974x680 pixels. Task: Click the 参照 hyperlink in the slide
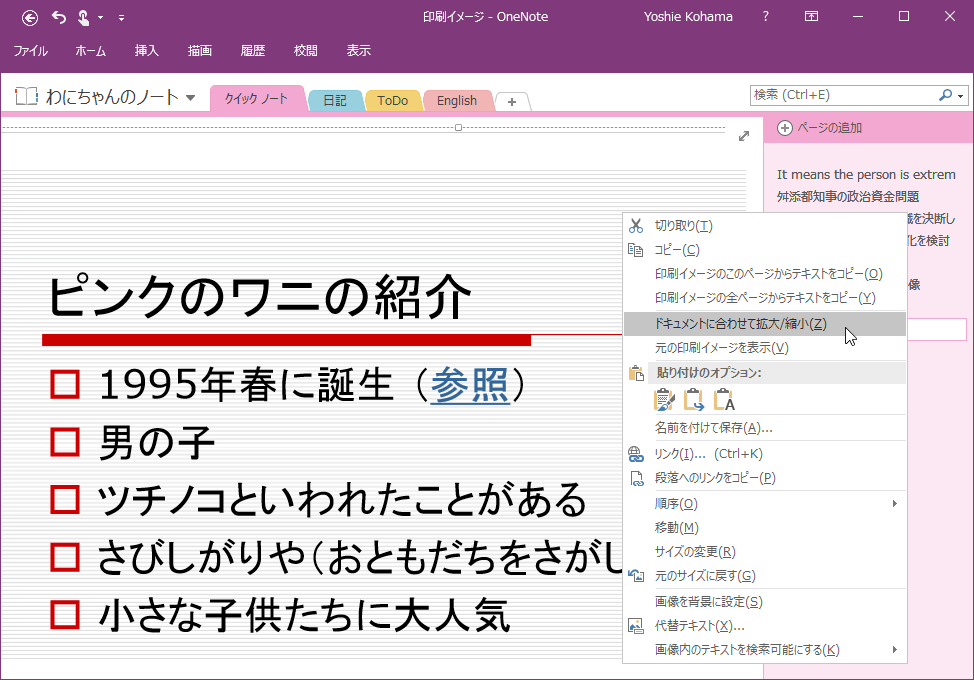[x=470, y=384]
